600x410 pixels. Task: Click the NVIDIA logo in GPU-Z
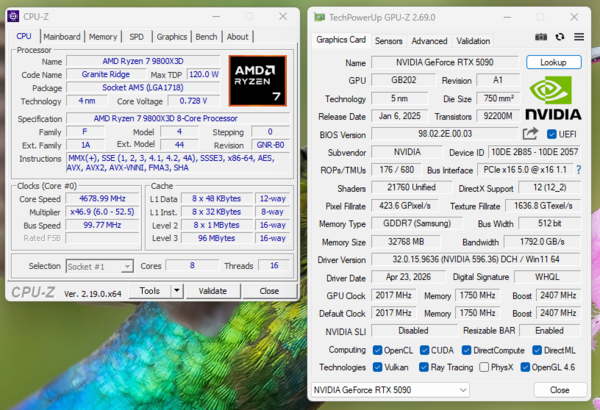pos(553,98)
